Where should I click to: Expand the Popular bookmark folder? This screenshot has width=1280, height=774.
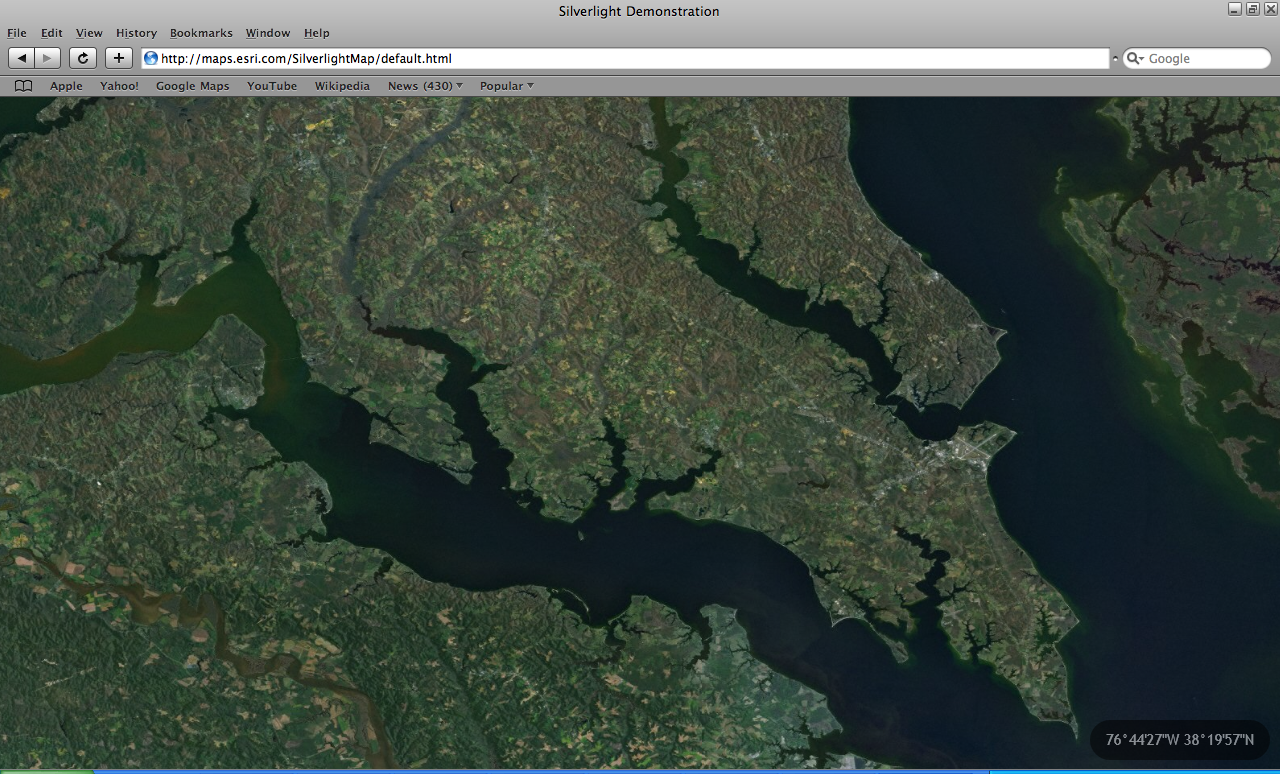click(x=507, y=86)
